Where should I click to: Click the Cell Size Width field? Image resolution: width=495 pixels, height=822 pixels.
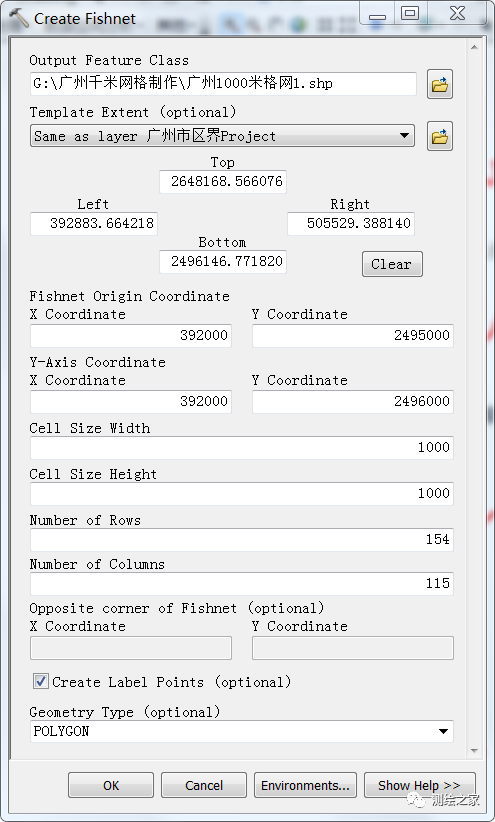coord(242,448)
